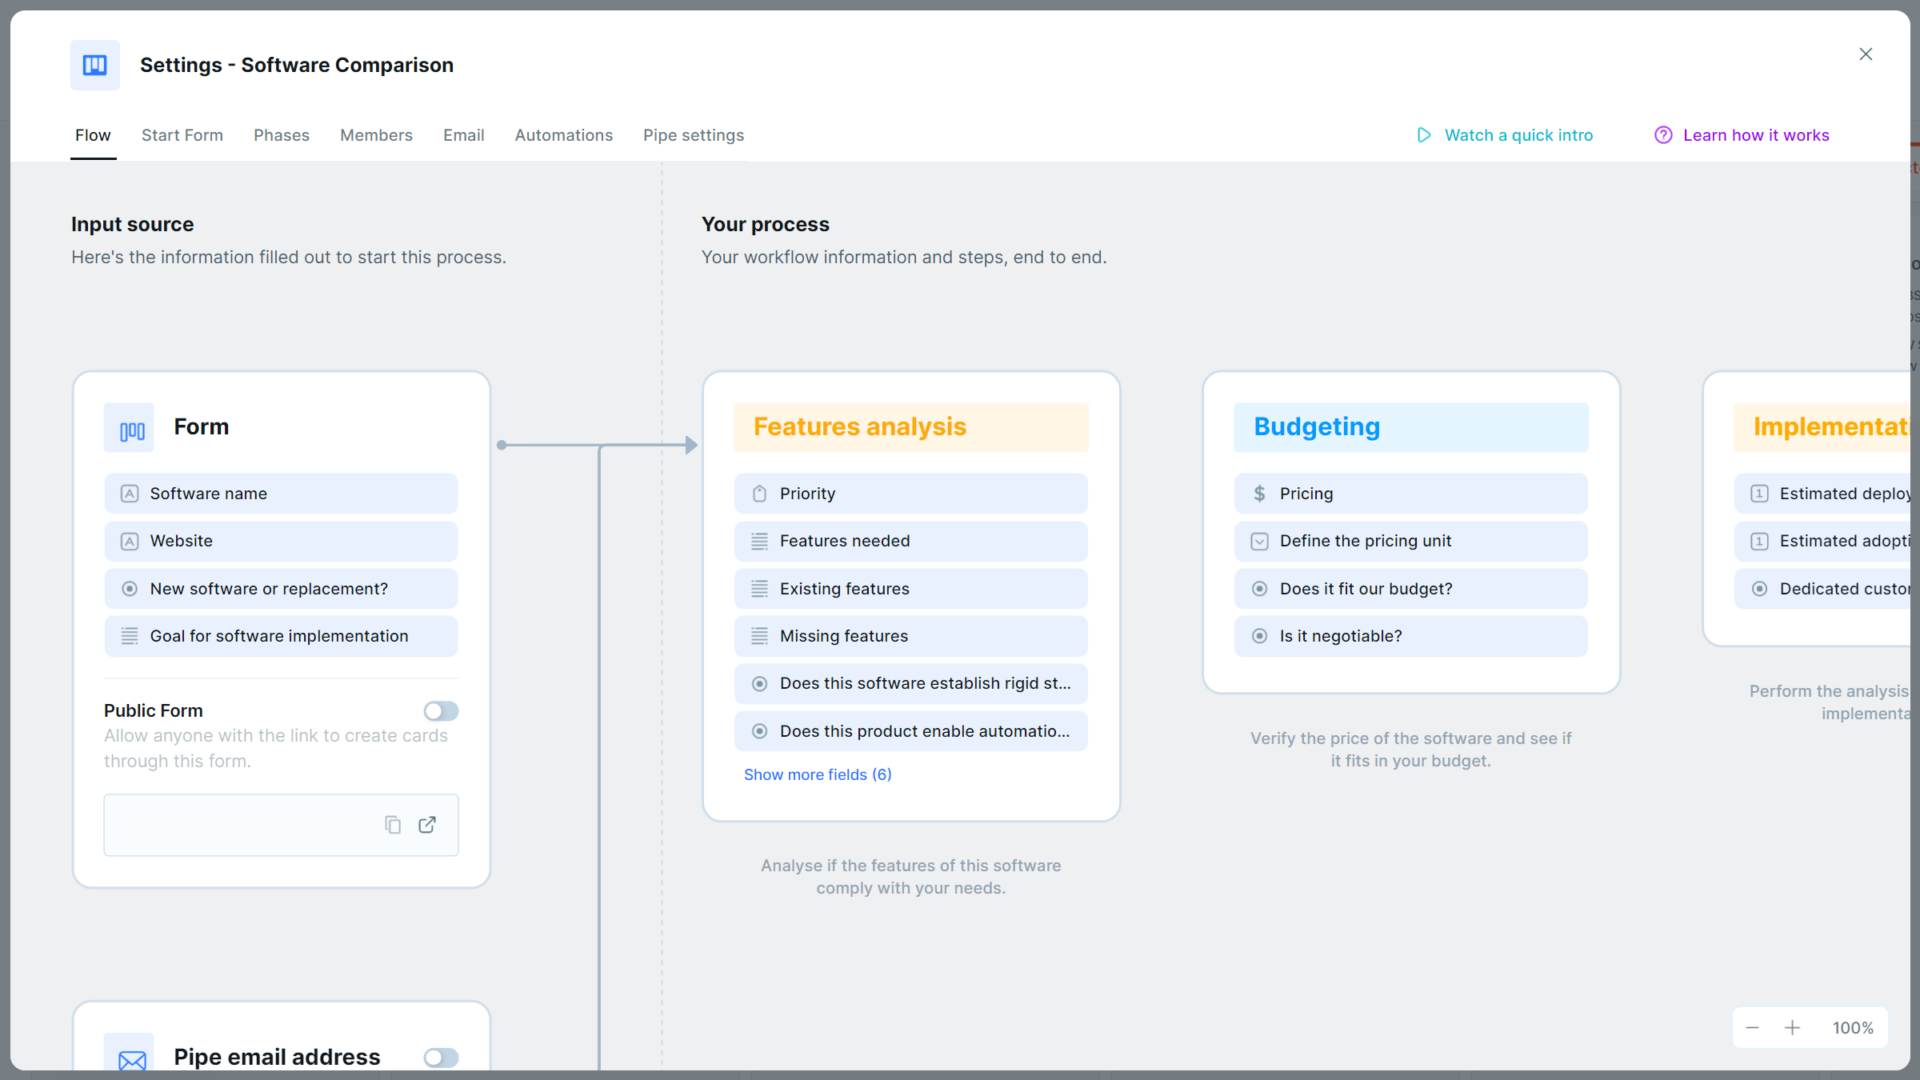The height and width of the screenshot is (1080, 1920).
Task: Open the public form in a new tab
Action: tap(427, 825)
